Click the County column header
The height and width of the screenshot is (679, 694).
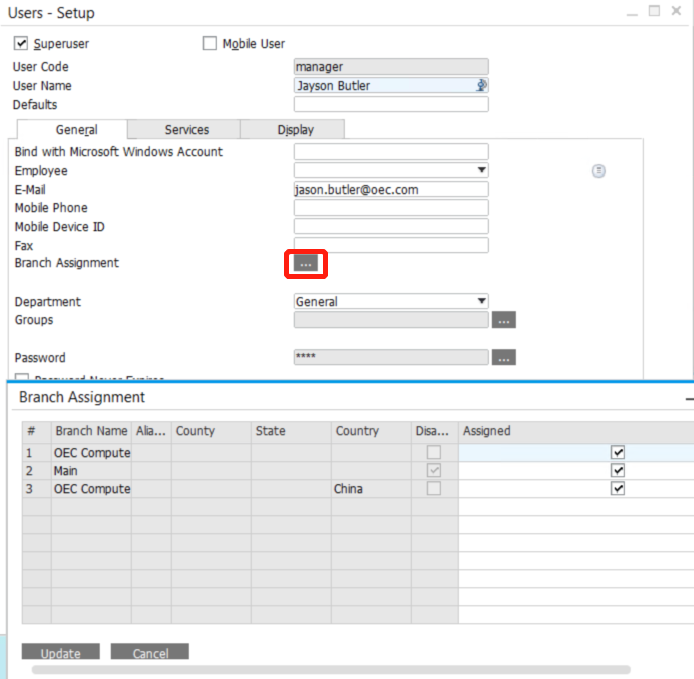tap(211, 431)
